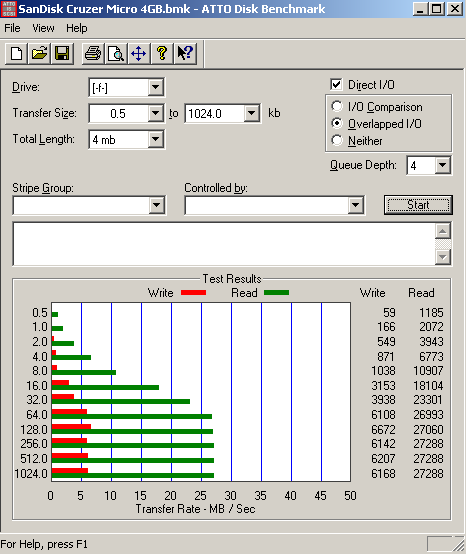The height and width of the screenshot is (554, 466).
Task: Expand the Queue Depth combo box
Action: 443,165
